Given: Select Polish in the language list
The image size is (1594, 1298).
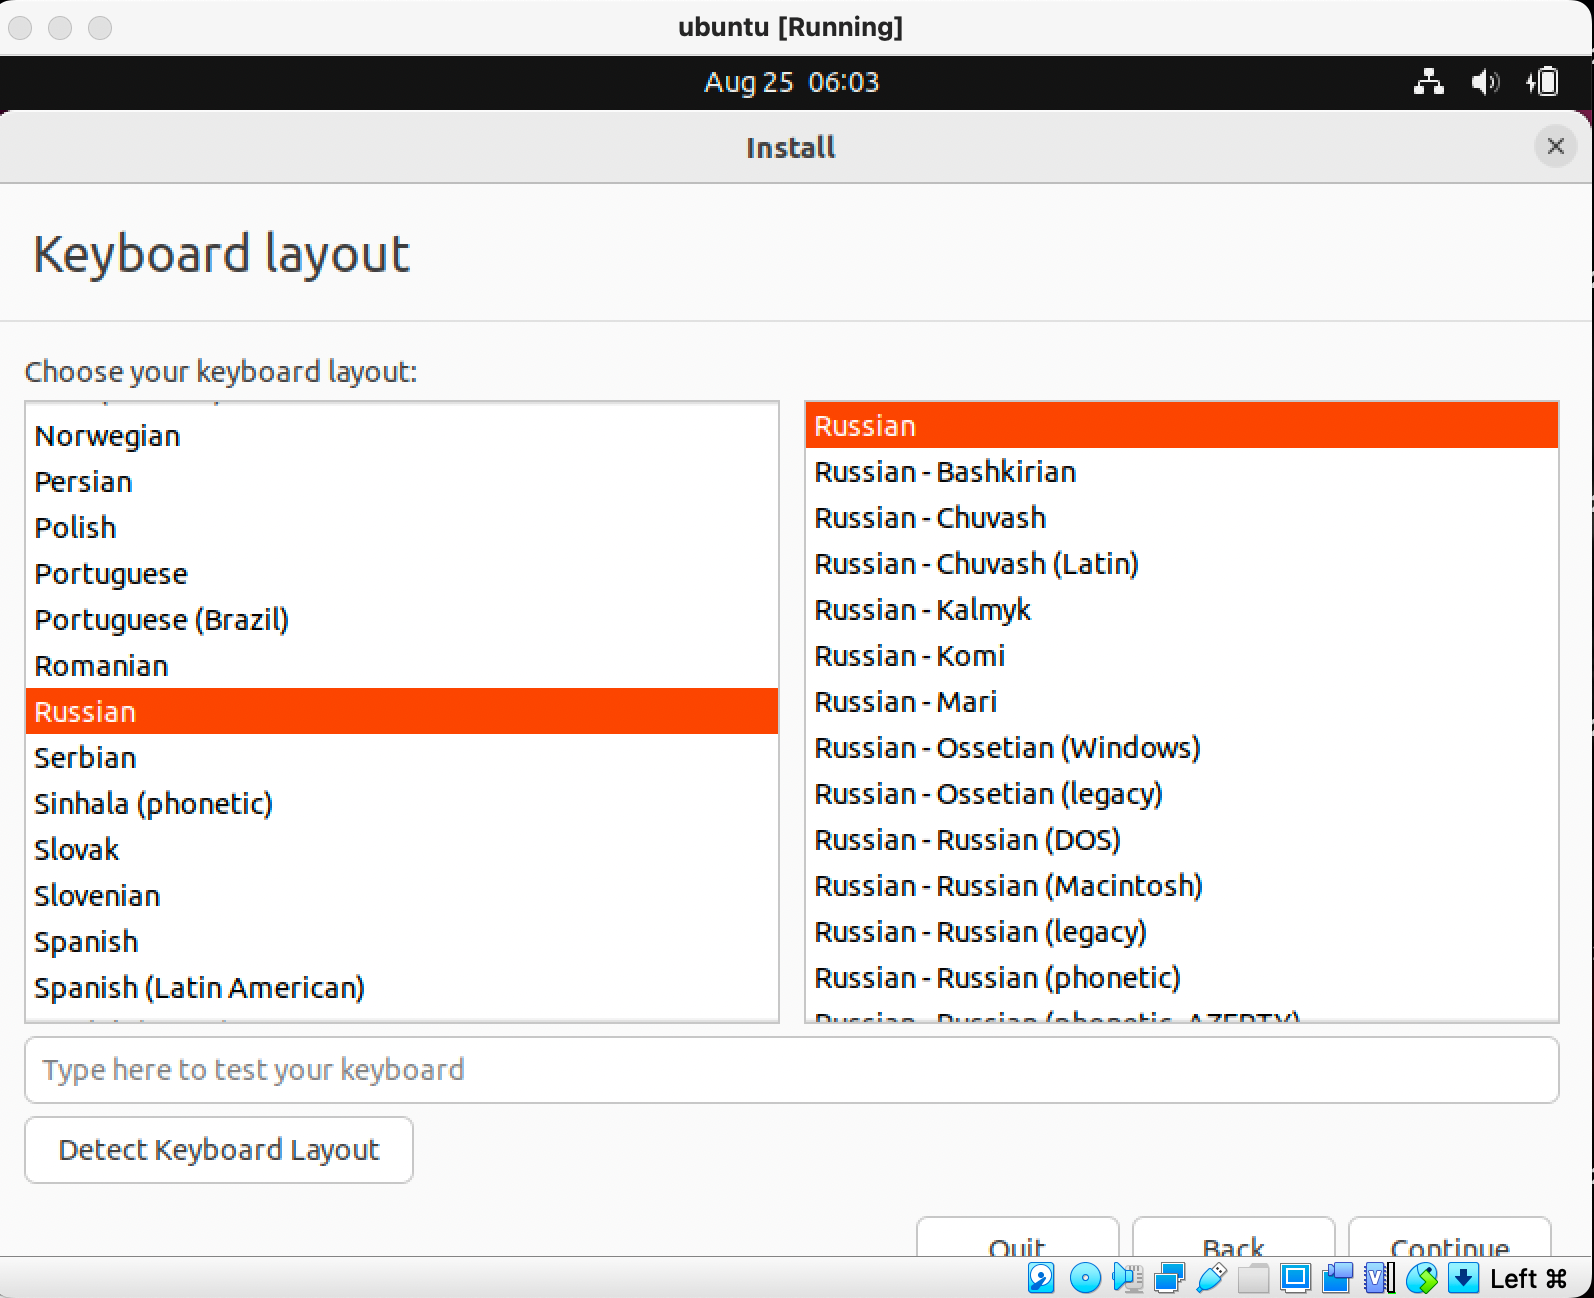Looking at the screenshot, I should (x=76, y=528).
